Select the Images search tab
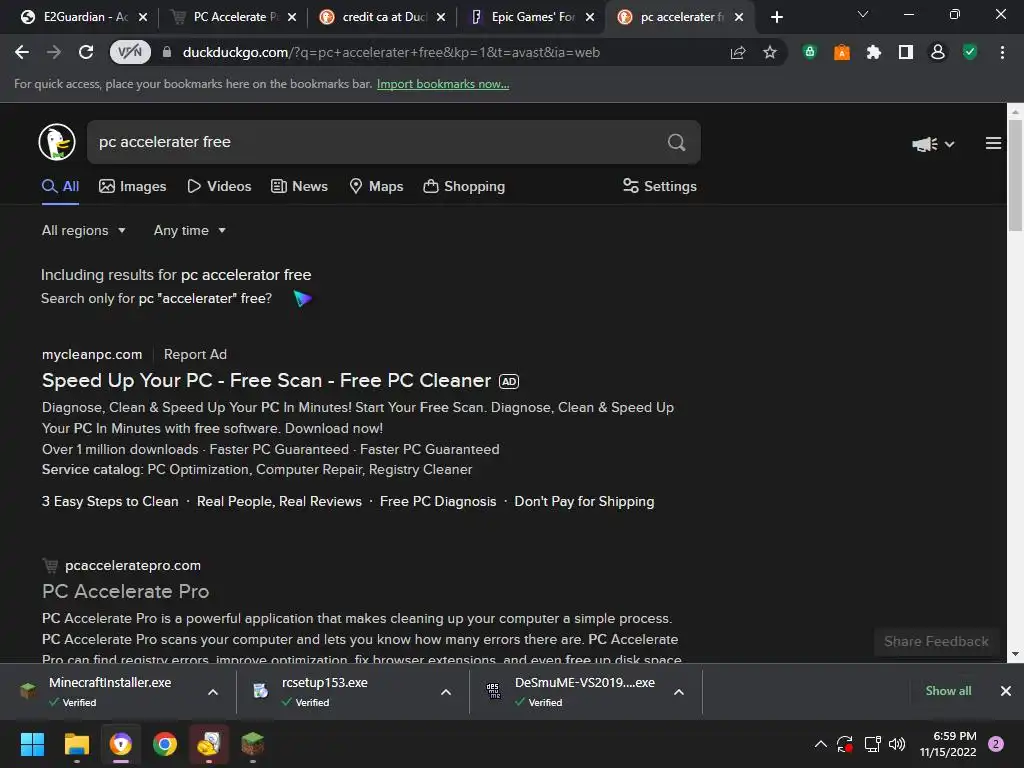 point(133,186)
